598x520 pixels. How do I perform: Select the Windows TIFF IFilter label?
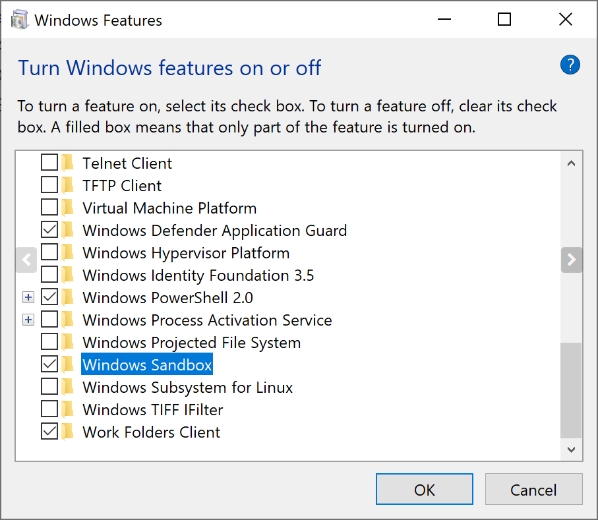[153, 410]
